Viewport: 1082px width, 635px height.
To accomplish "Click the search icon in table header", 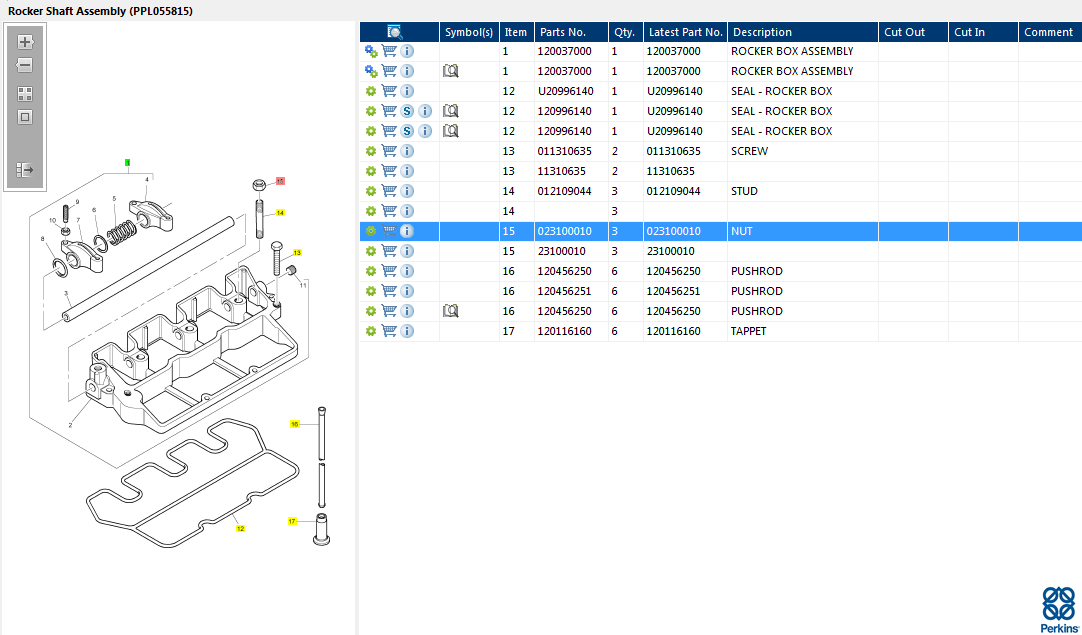I will pos(395,32).
